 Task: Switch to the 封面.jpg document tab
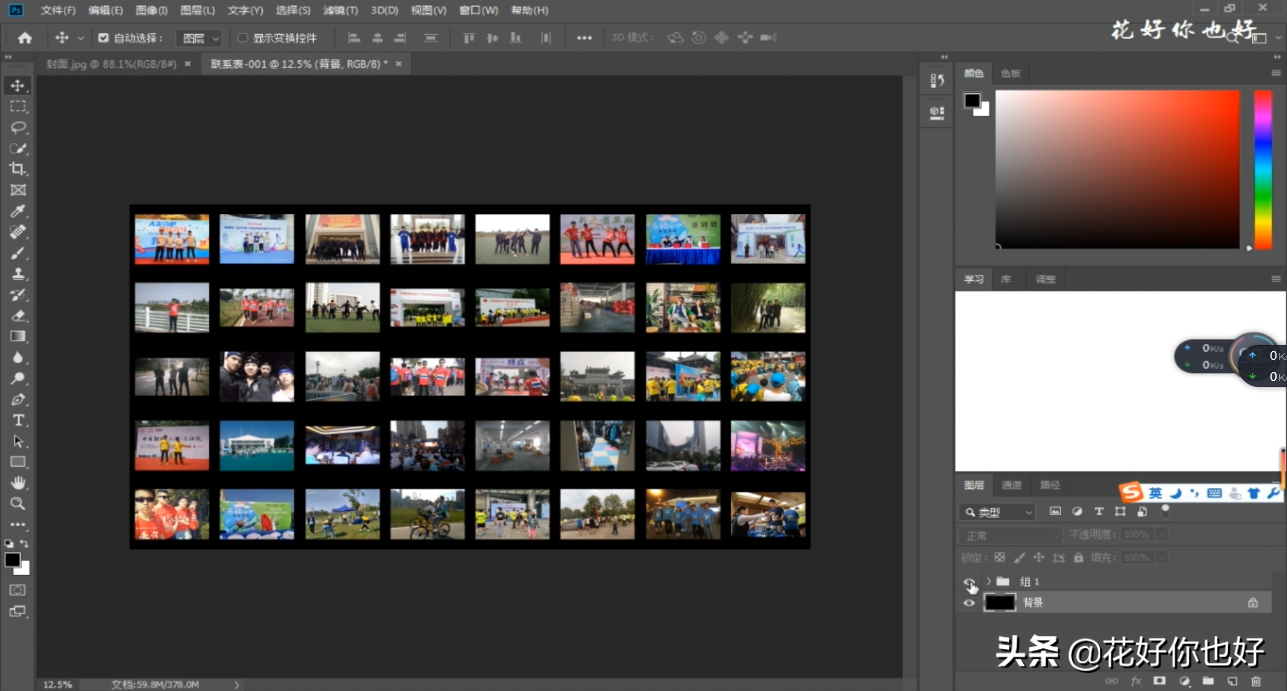pos(111,63)
